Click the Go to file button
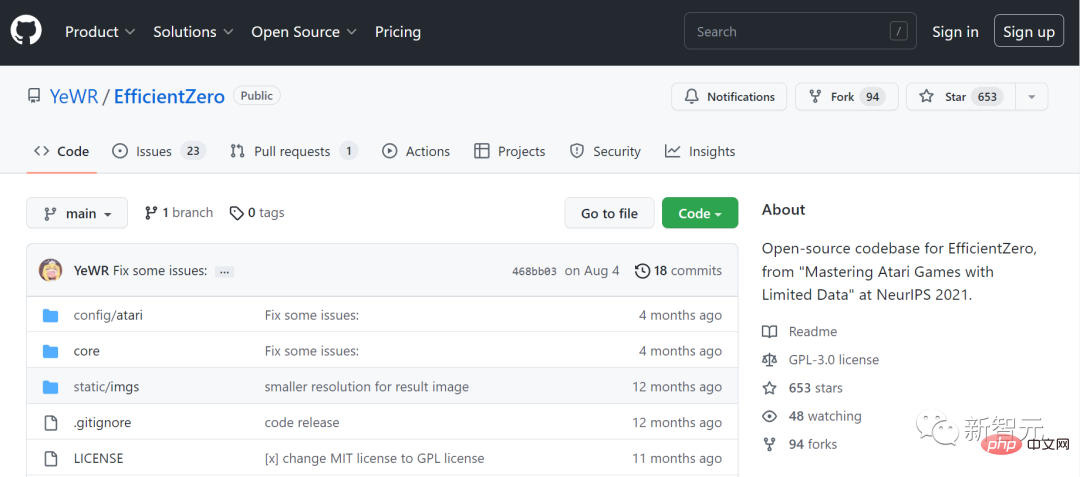The height and width of the screenshot is (477, 1080). tap(609, 213)
